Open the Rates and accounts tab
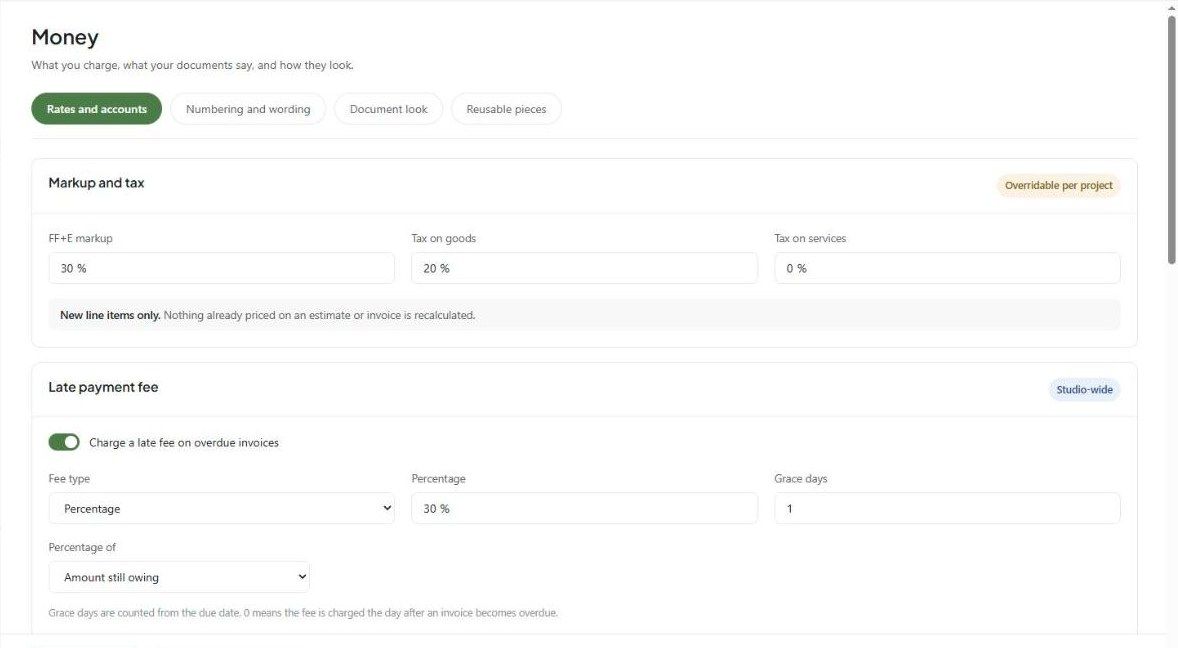This screenshot has width=1178, height=648. click(x=96, y=109)
